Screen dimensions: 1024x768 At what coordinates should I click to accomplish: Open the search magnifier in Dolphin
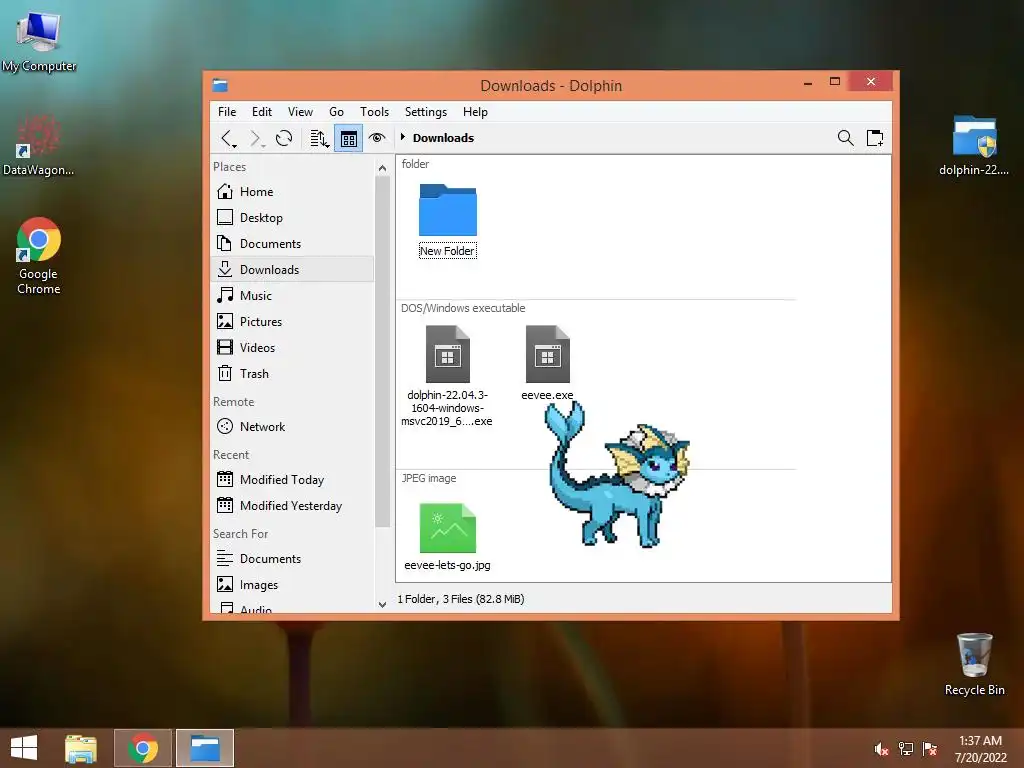point(846,138)
